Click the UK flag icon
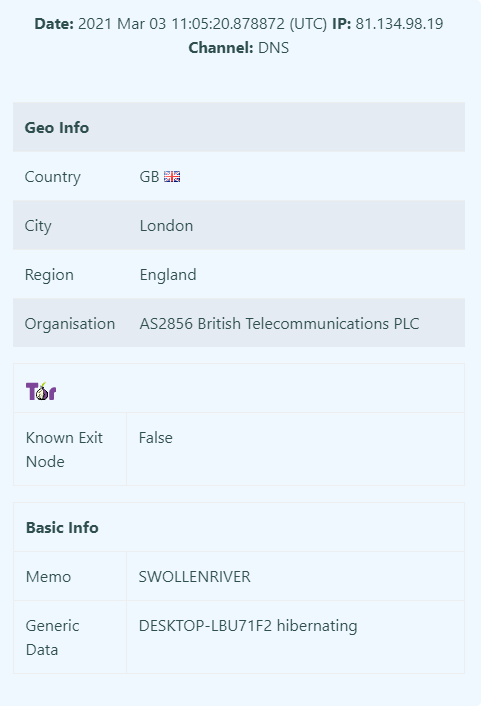 tap(172, 177)
